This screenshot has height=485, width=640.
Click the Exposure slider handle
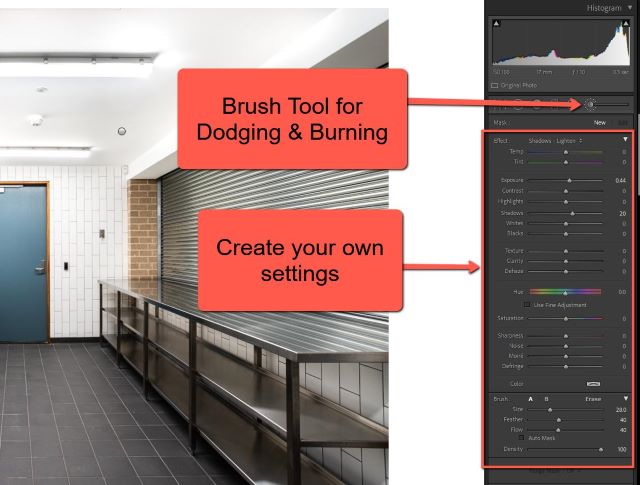pyautogui.click(x=569, y=180)
